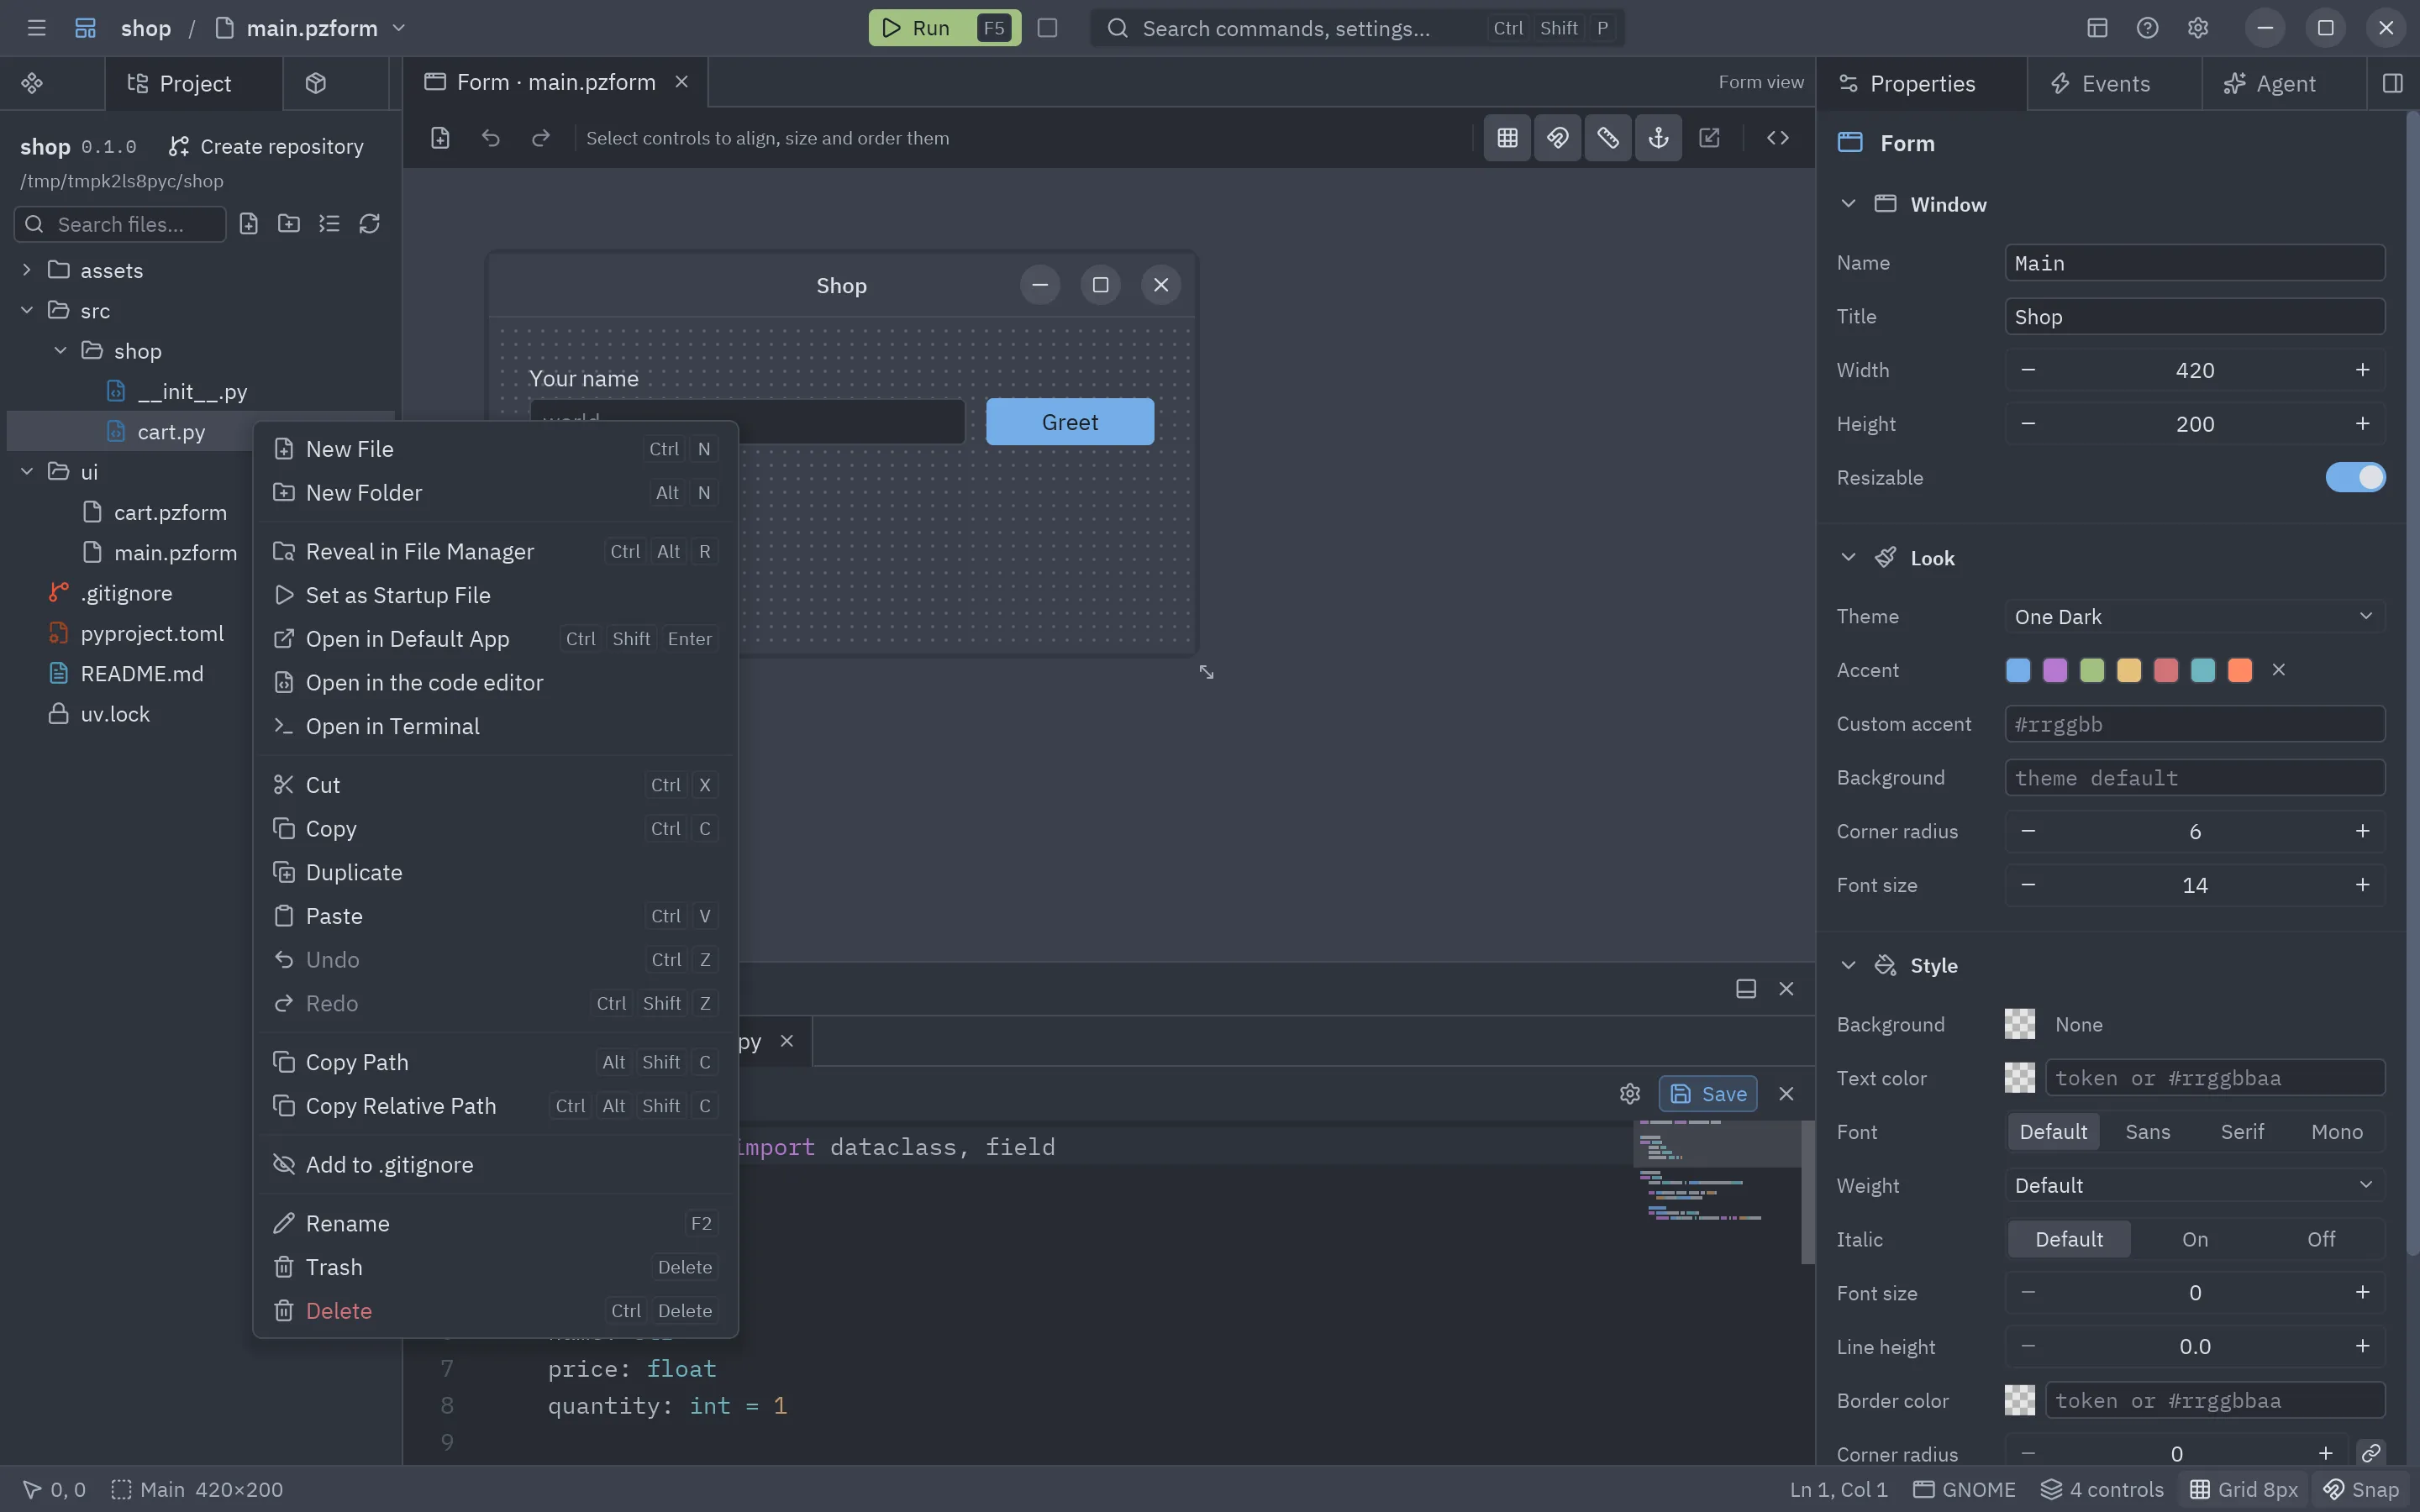
Task: Switch to the Events tab
Action: point(2114,83)
